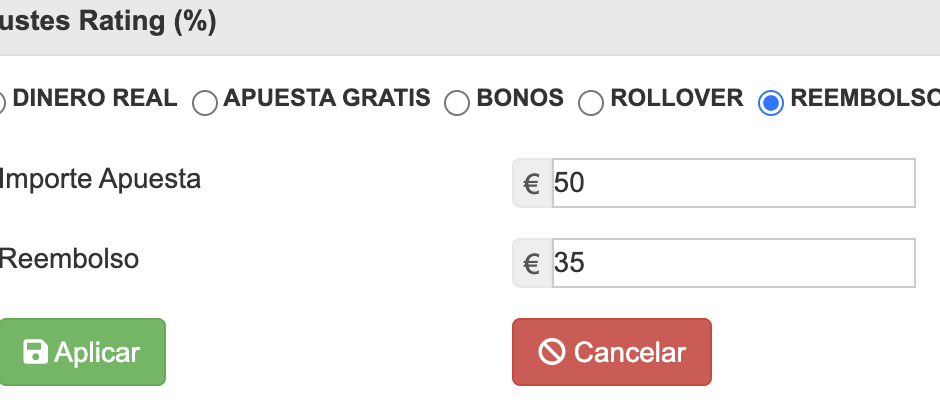Screen dimensions: 940x400
Task: Click the selected REEMBOLSO radio circle
Action: [x=771, y=103]
